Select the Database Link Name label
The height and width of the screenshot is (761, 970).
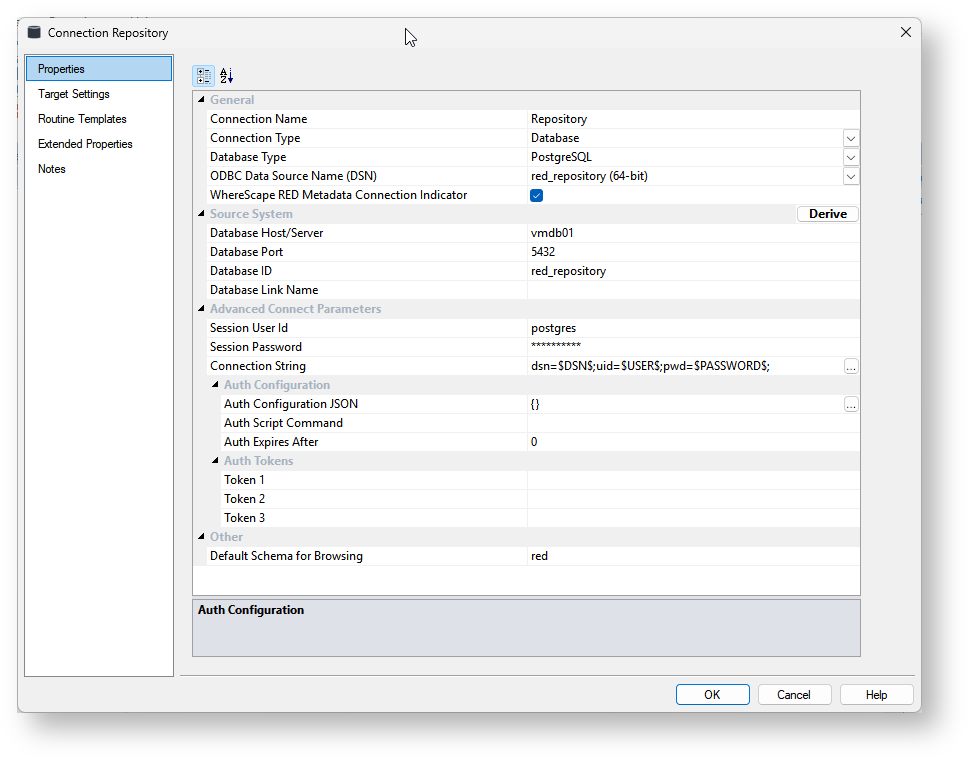pos(264,290)
